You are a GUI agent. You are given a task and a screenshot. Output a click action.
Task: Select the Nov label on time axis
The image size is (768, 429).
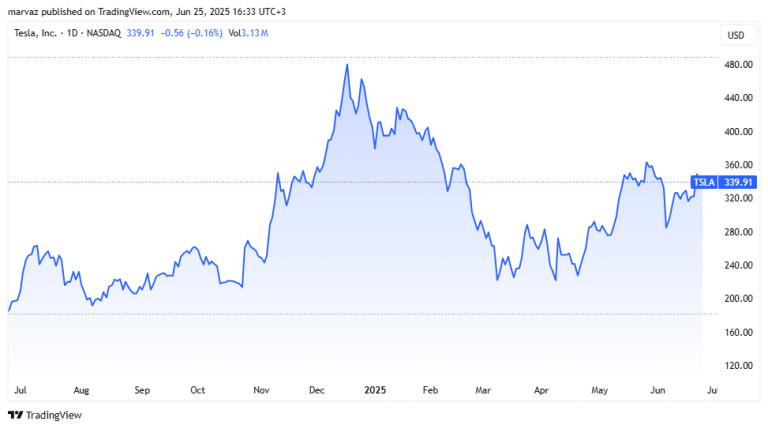point(261,390)
